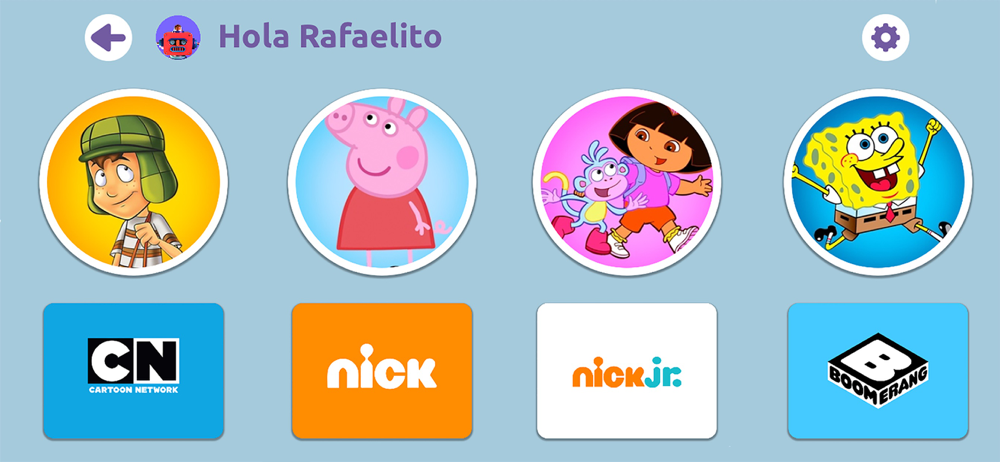Click El Chavo's green checkered cap
This screenshot has height=462, width=1000.
coord(121,140)
